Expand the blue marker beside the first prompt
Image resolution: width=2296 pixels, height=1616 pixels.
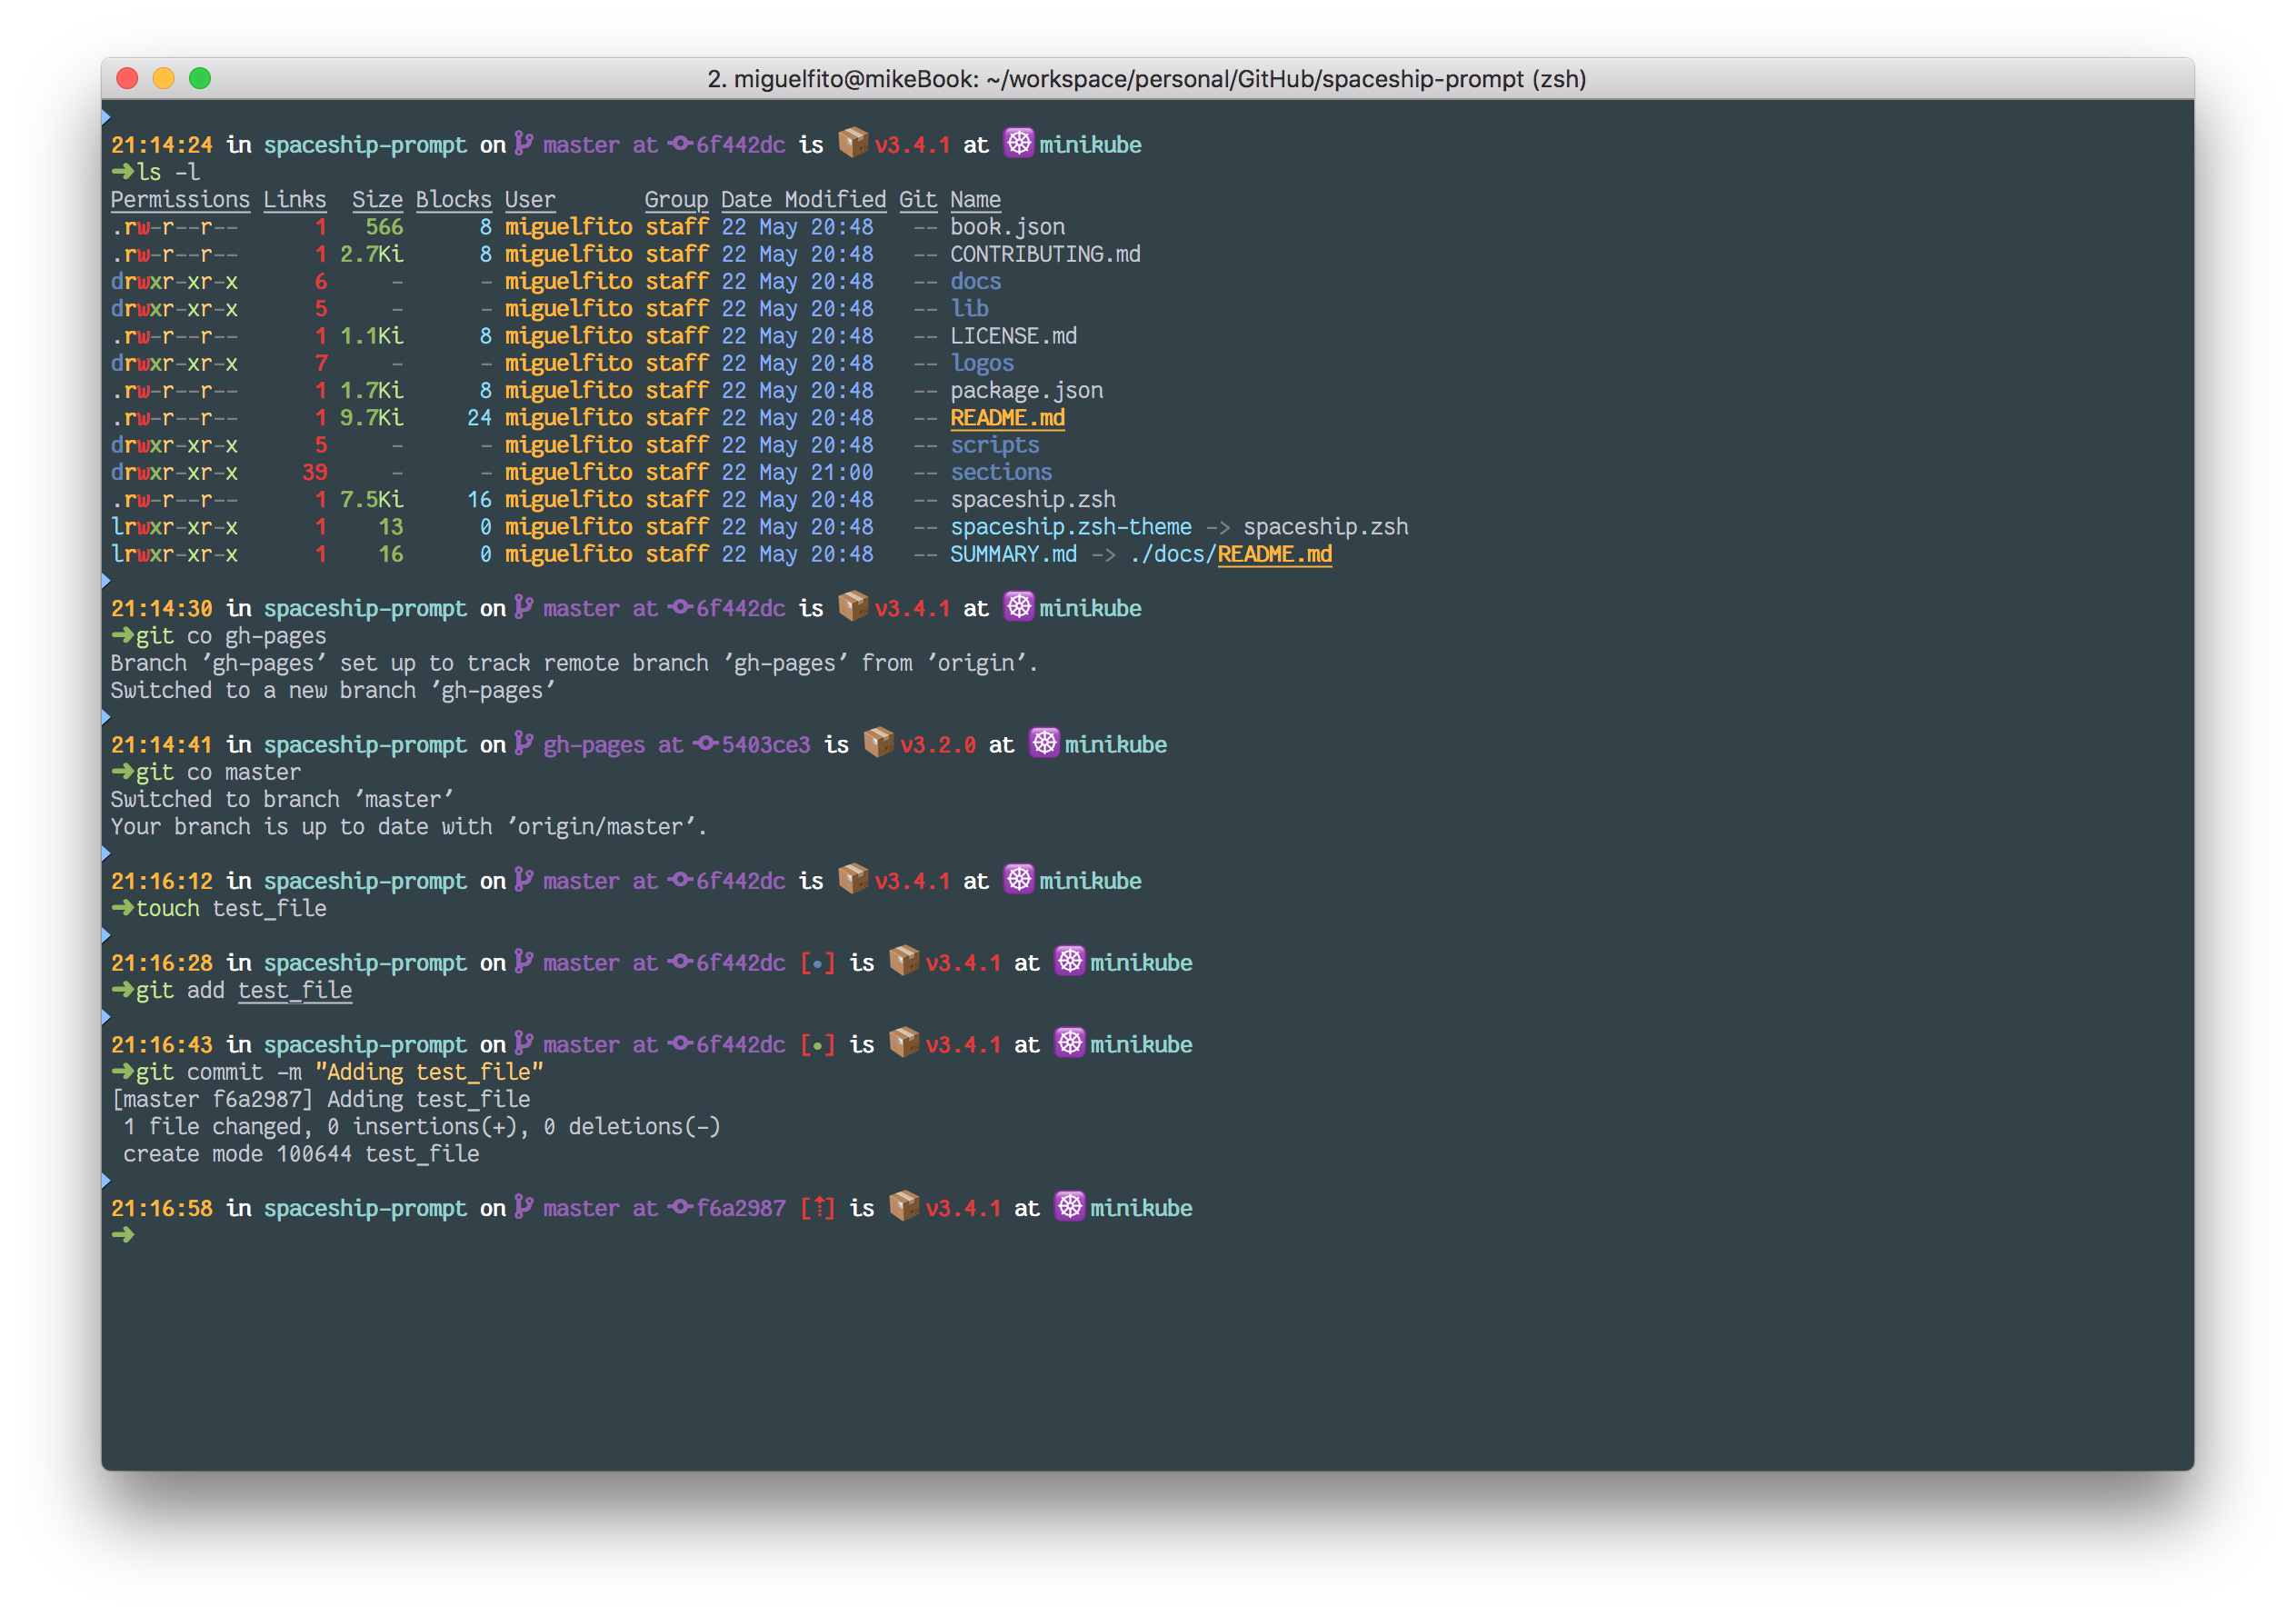[x=105, y=117]
